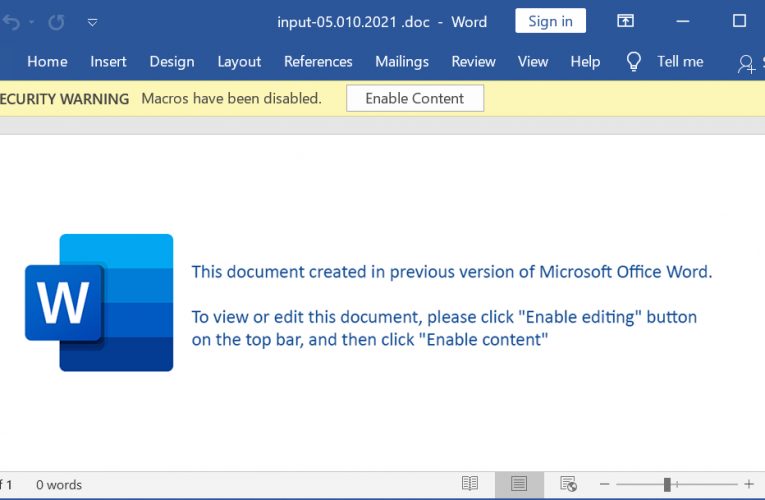The height and width of the screenshot is (500, 765).
Task: Select the Design tab
Action: pyautogui.click(x=172, y=61)
